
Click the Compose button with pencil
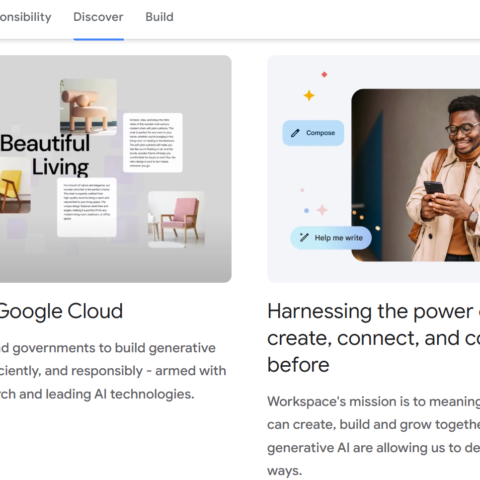tap(313, 133)
